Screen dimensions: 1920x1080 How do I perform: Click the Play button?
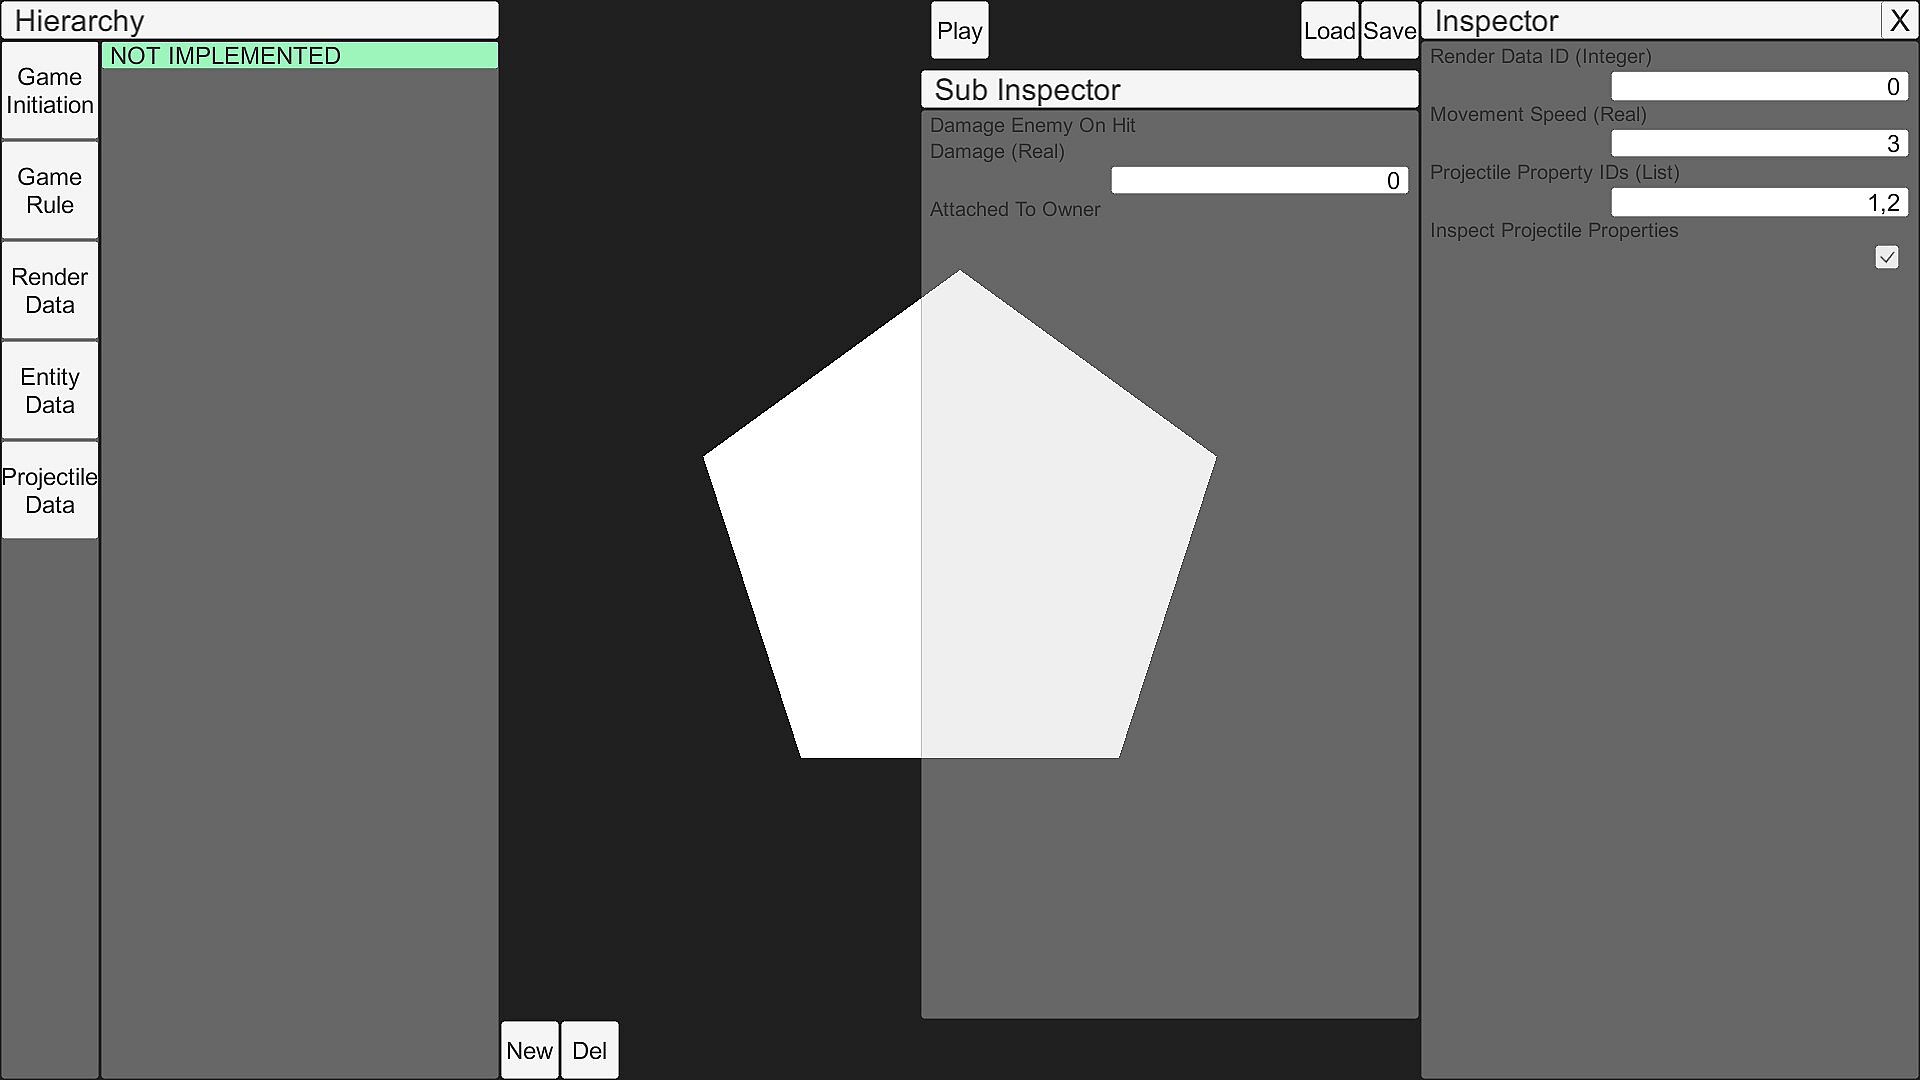tap(959, 31)
